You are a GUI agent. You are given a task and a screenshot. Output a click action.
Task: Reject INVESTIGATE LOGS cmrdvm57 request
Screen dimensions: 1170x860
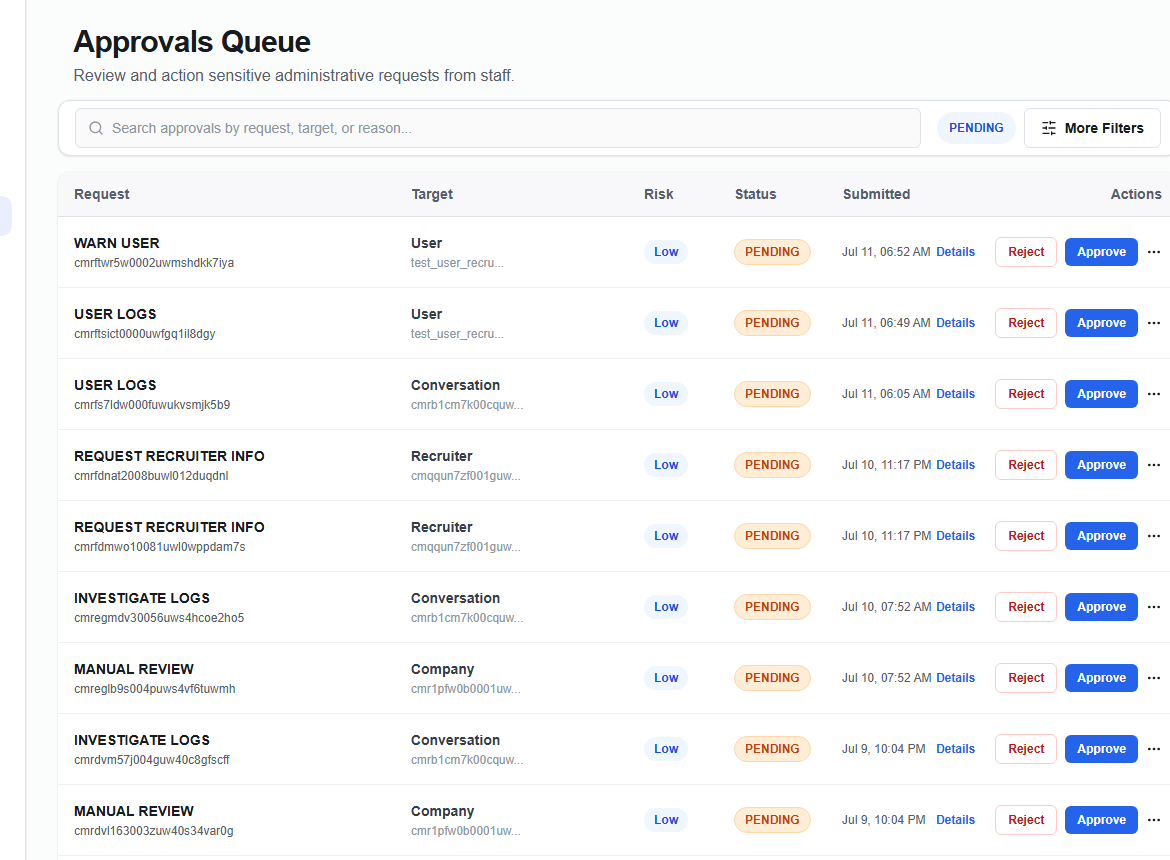(x=1026, y=749)
